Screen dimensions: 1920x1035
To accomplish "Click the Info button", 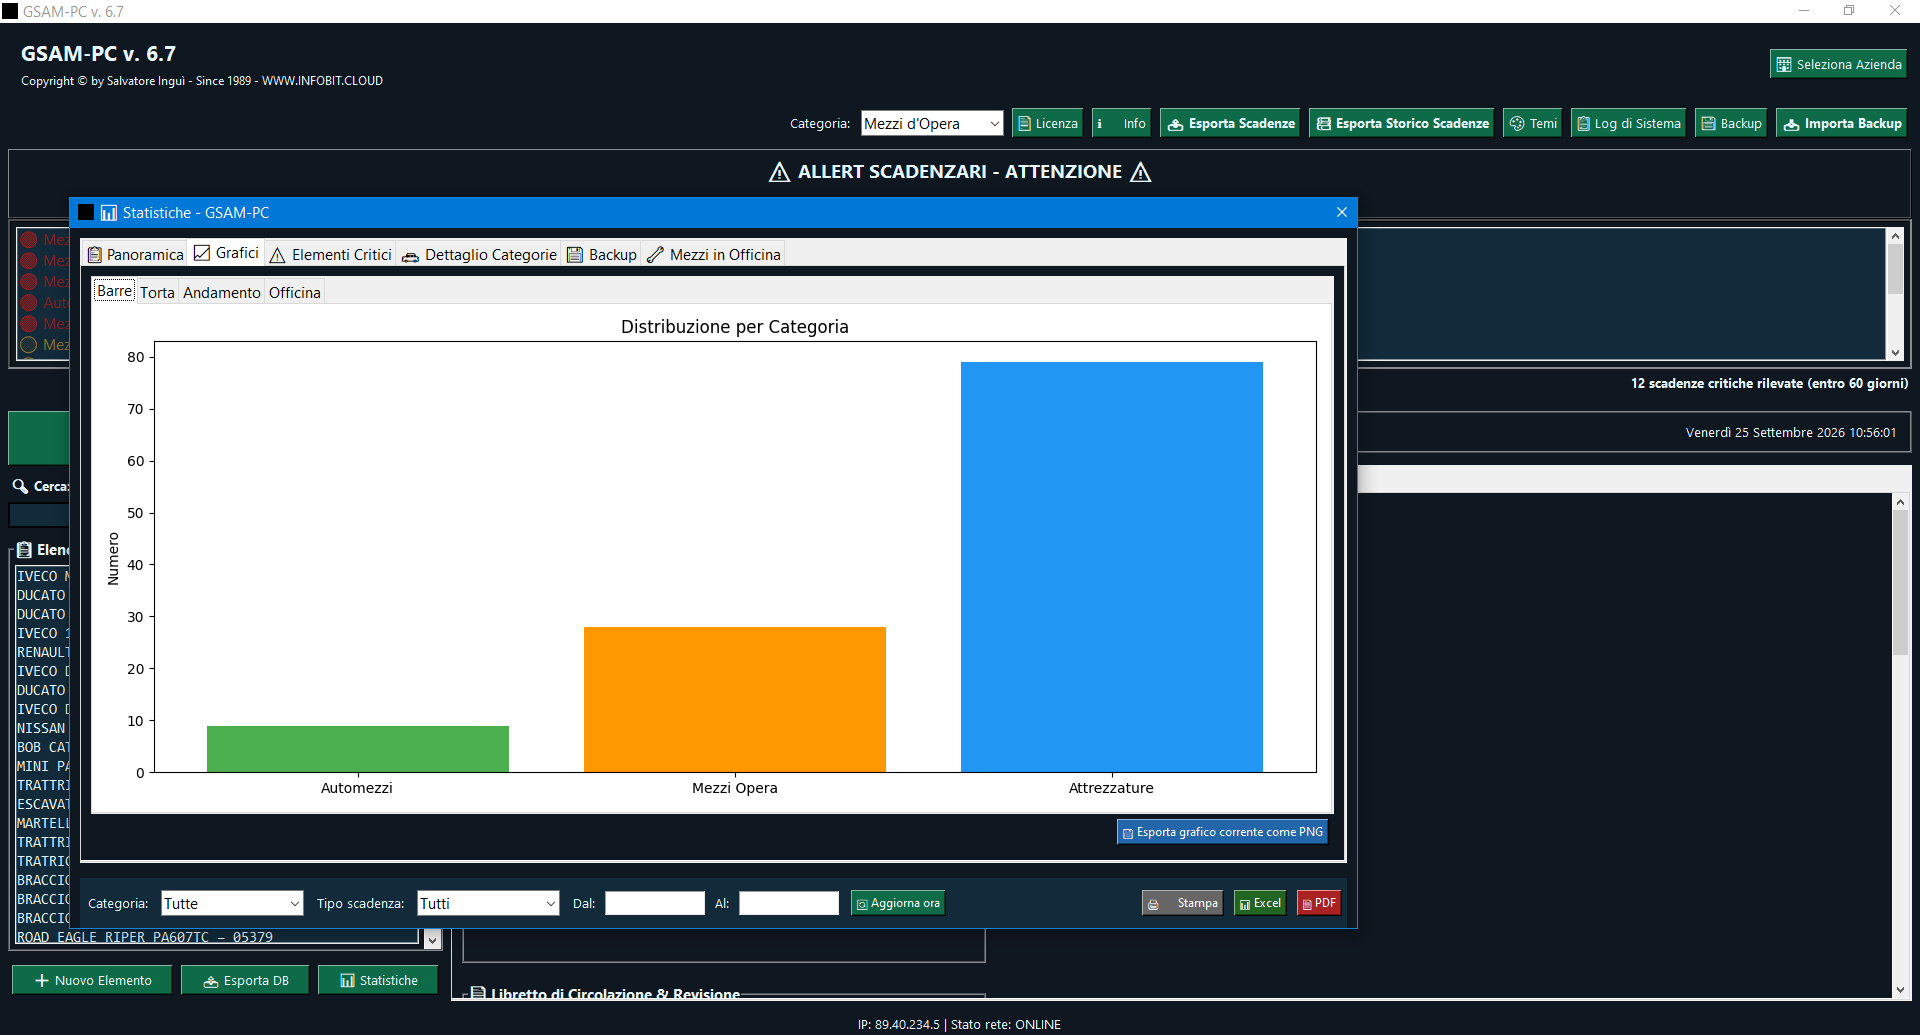I will [1121, 123].
